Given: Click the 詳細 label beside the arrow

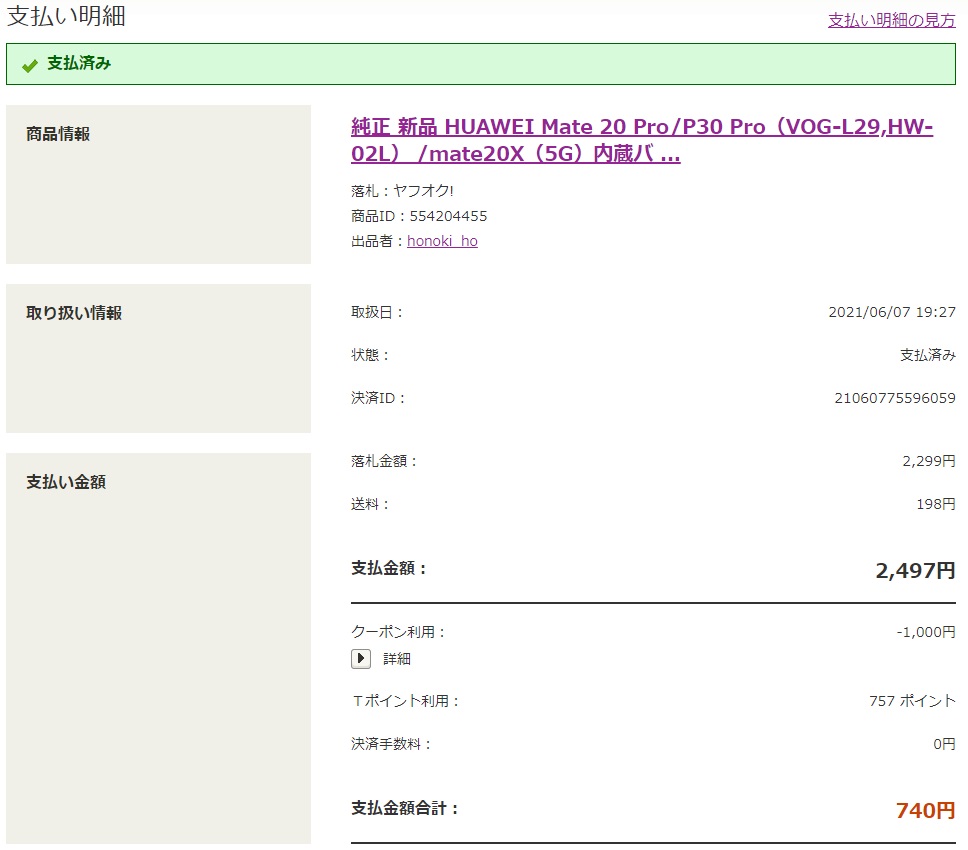Looking at the screenshot, I should tap(397, 659).
